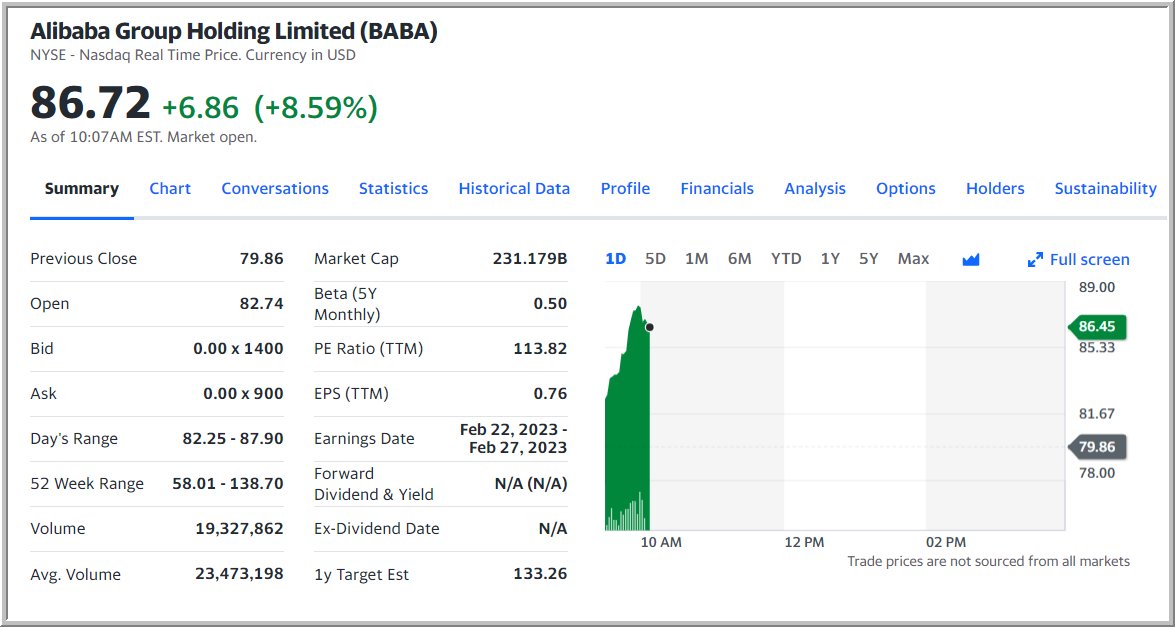Click the PE Ratio value 113.82
The width and height of the screenshot is (1175, 627).
coord(540,348)
